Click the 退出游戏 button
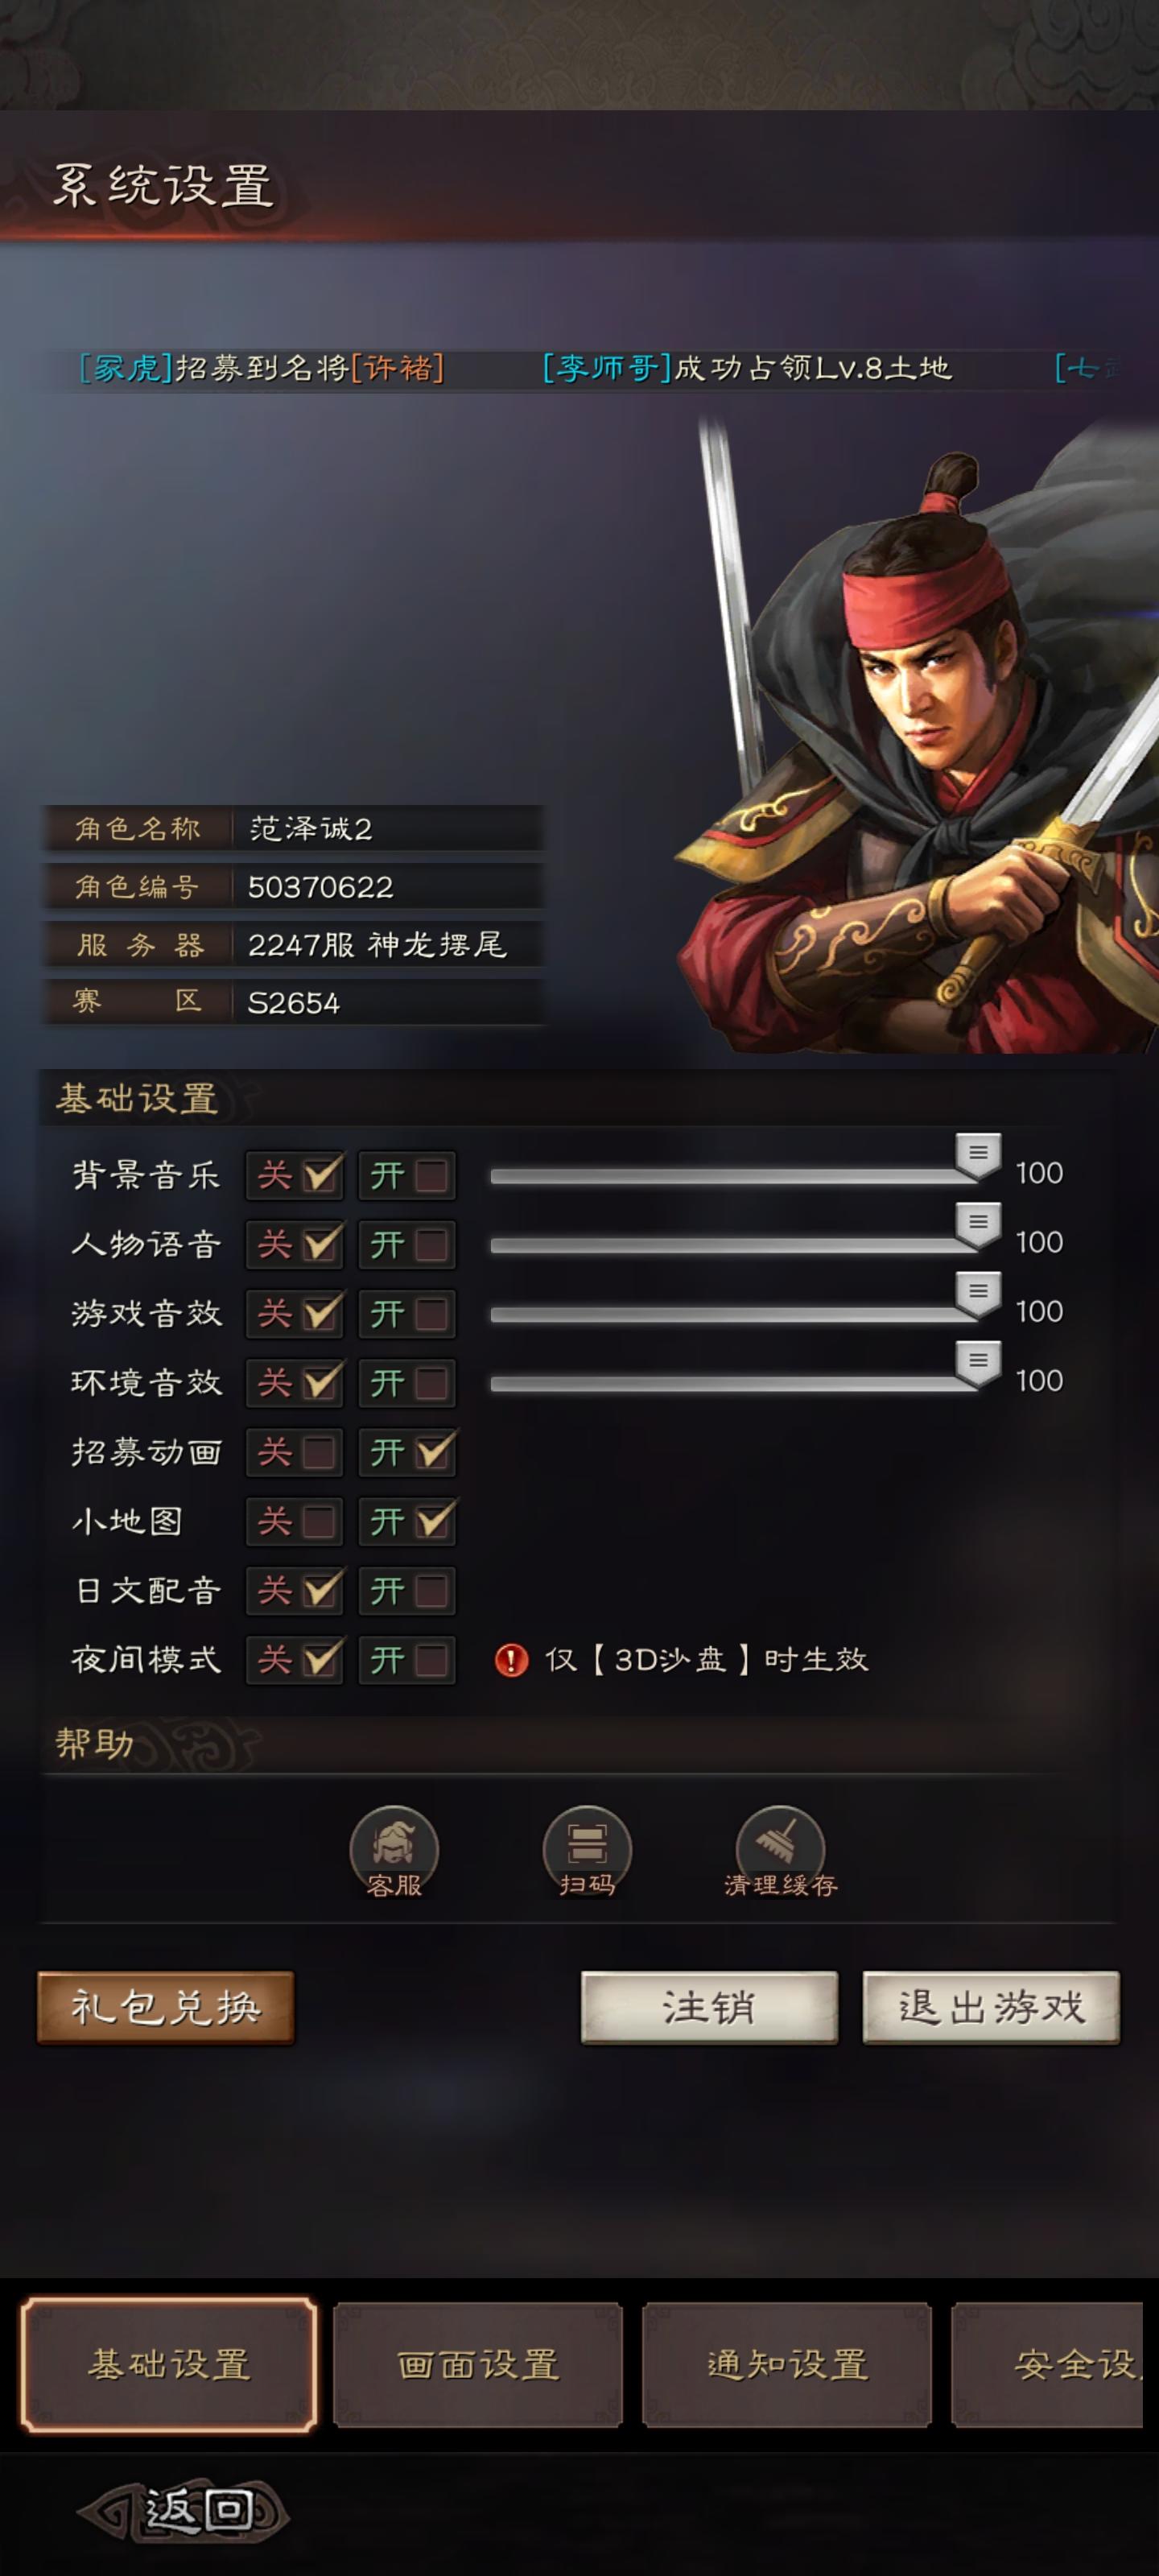 click(x=991, y=2007)
